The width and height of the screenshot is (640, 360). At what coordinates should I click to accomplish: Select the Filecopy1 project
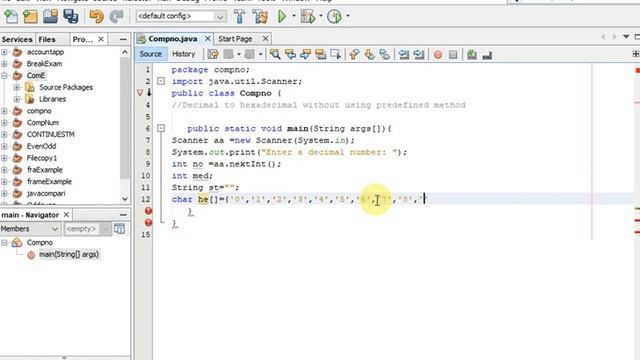point(42,158)
